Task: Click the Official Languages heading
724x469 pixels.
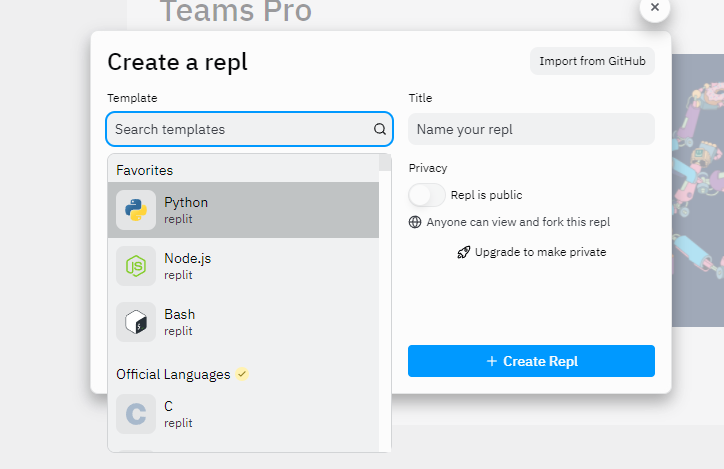Action: point(173,374)
